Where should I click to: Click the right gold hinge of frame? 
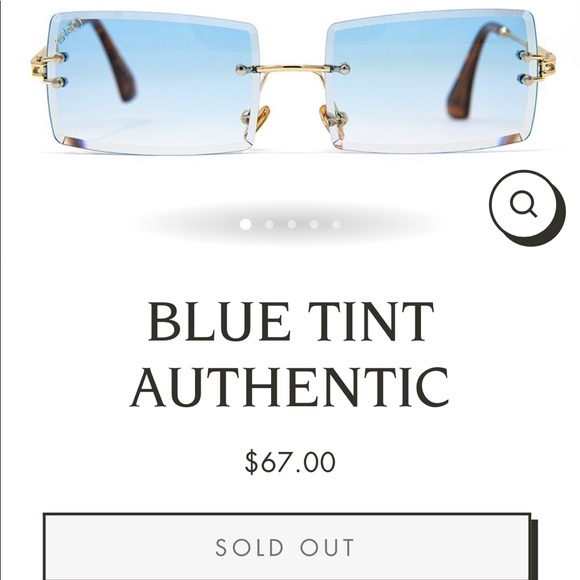pos(546,65)
